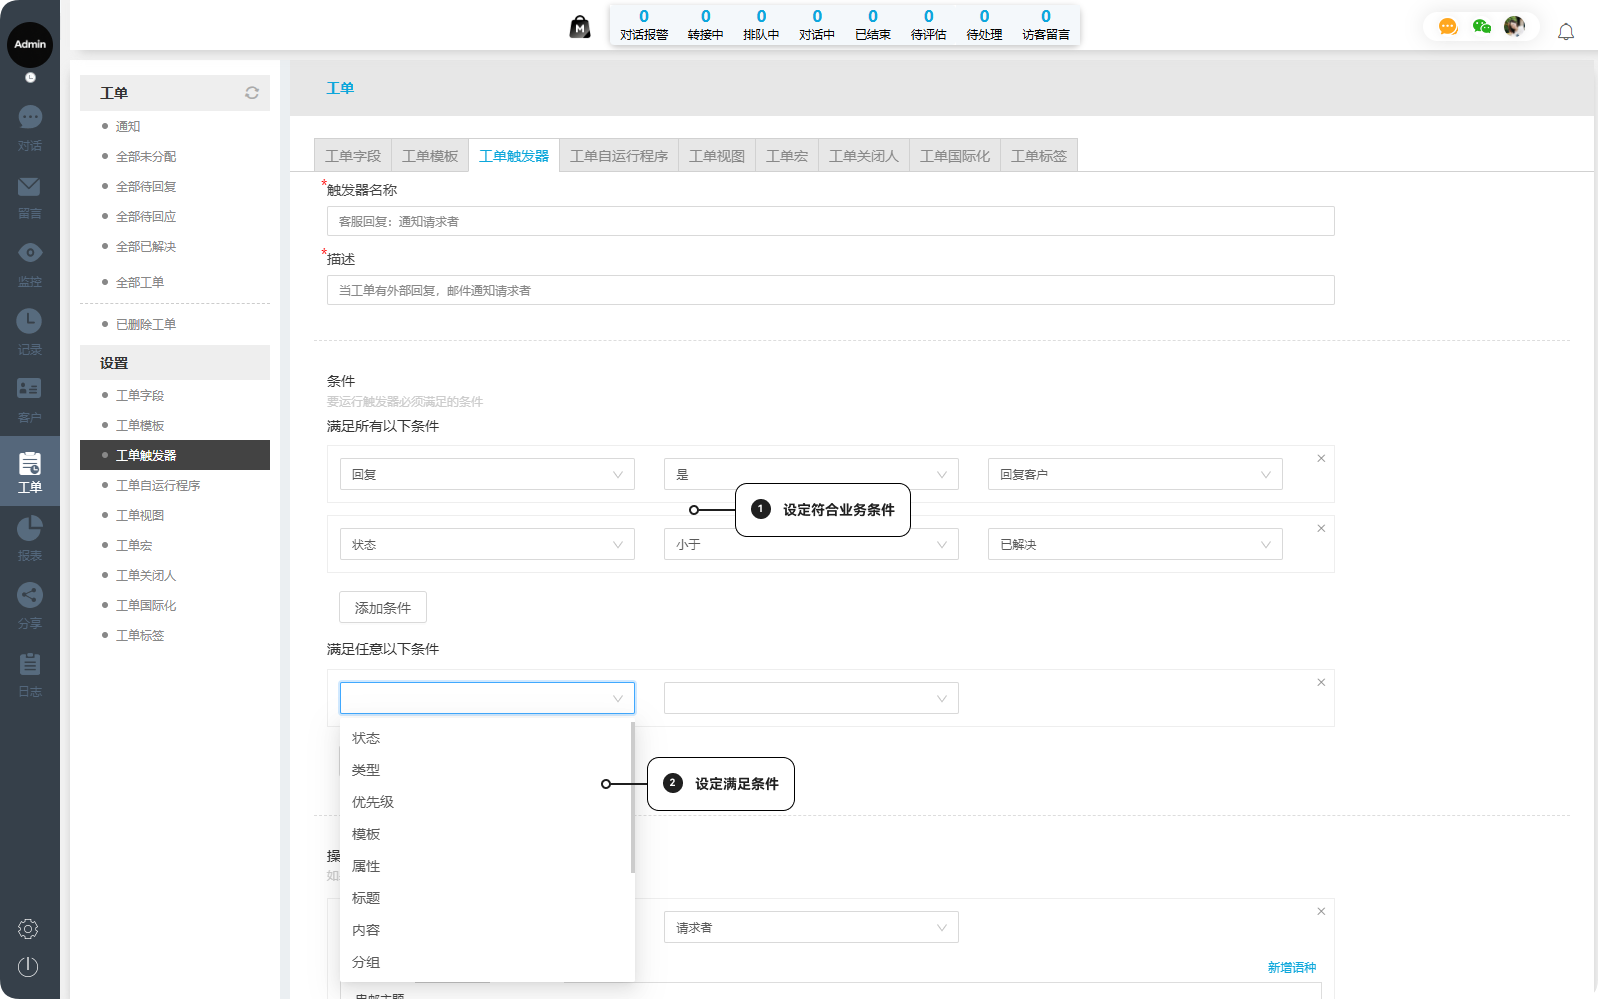This screenshot has width=1598, height=999.
Task: Click the 留言 envelope icon
Action: (30, 187)
